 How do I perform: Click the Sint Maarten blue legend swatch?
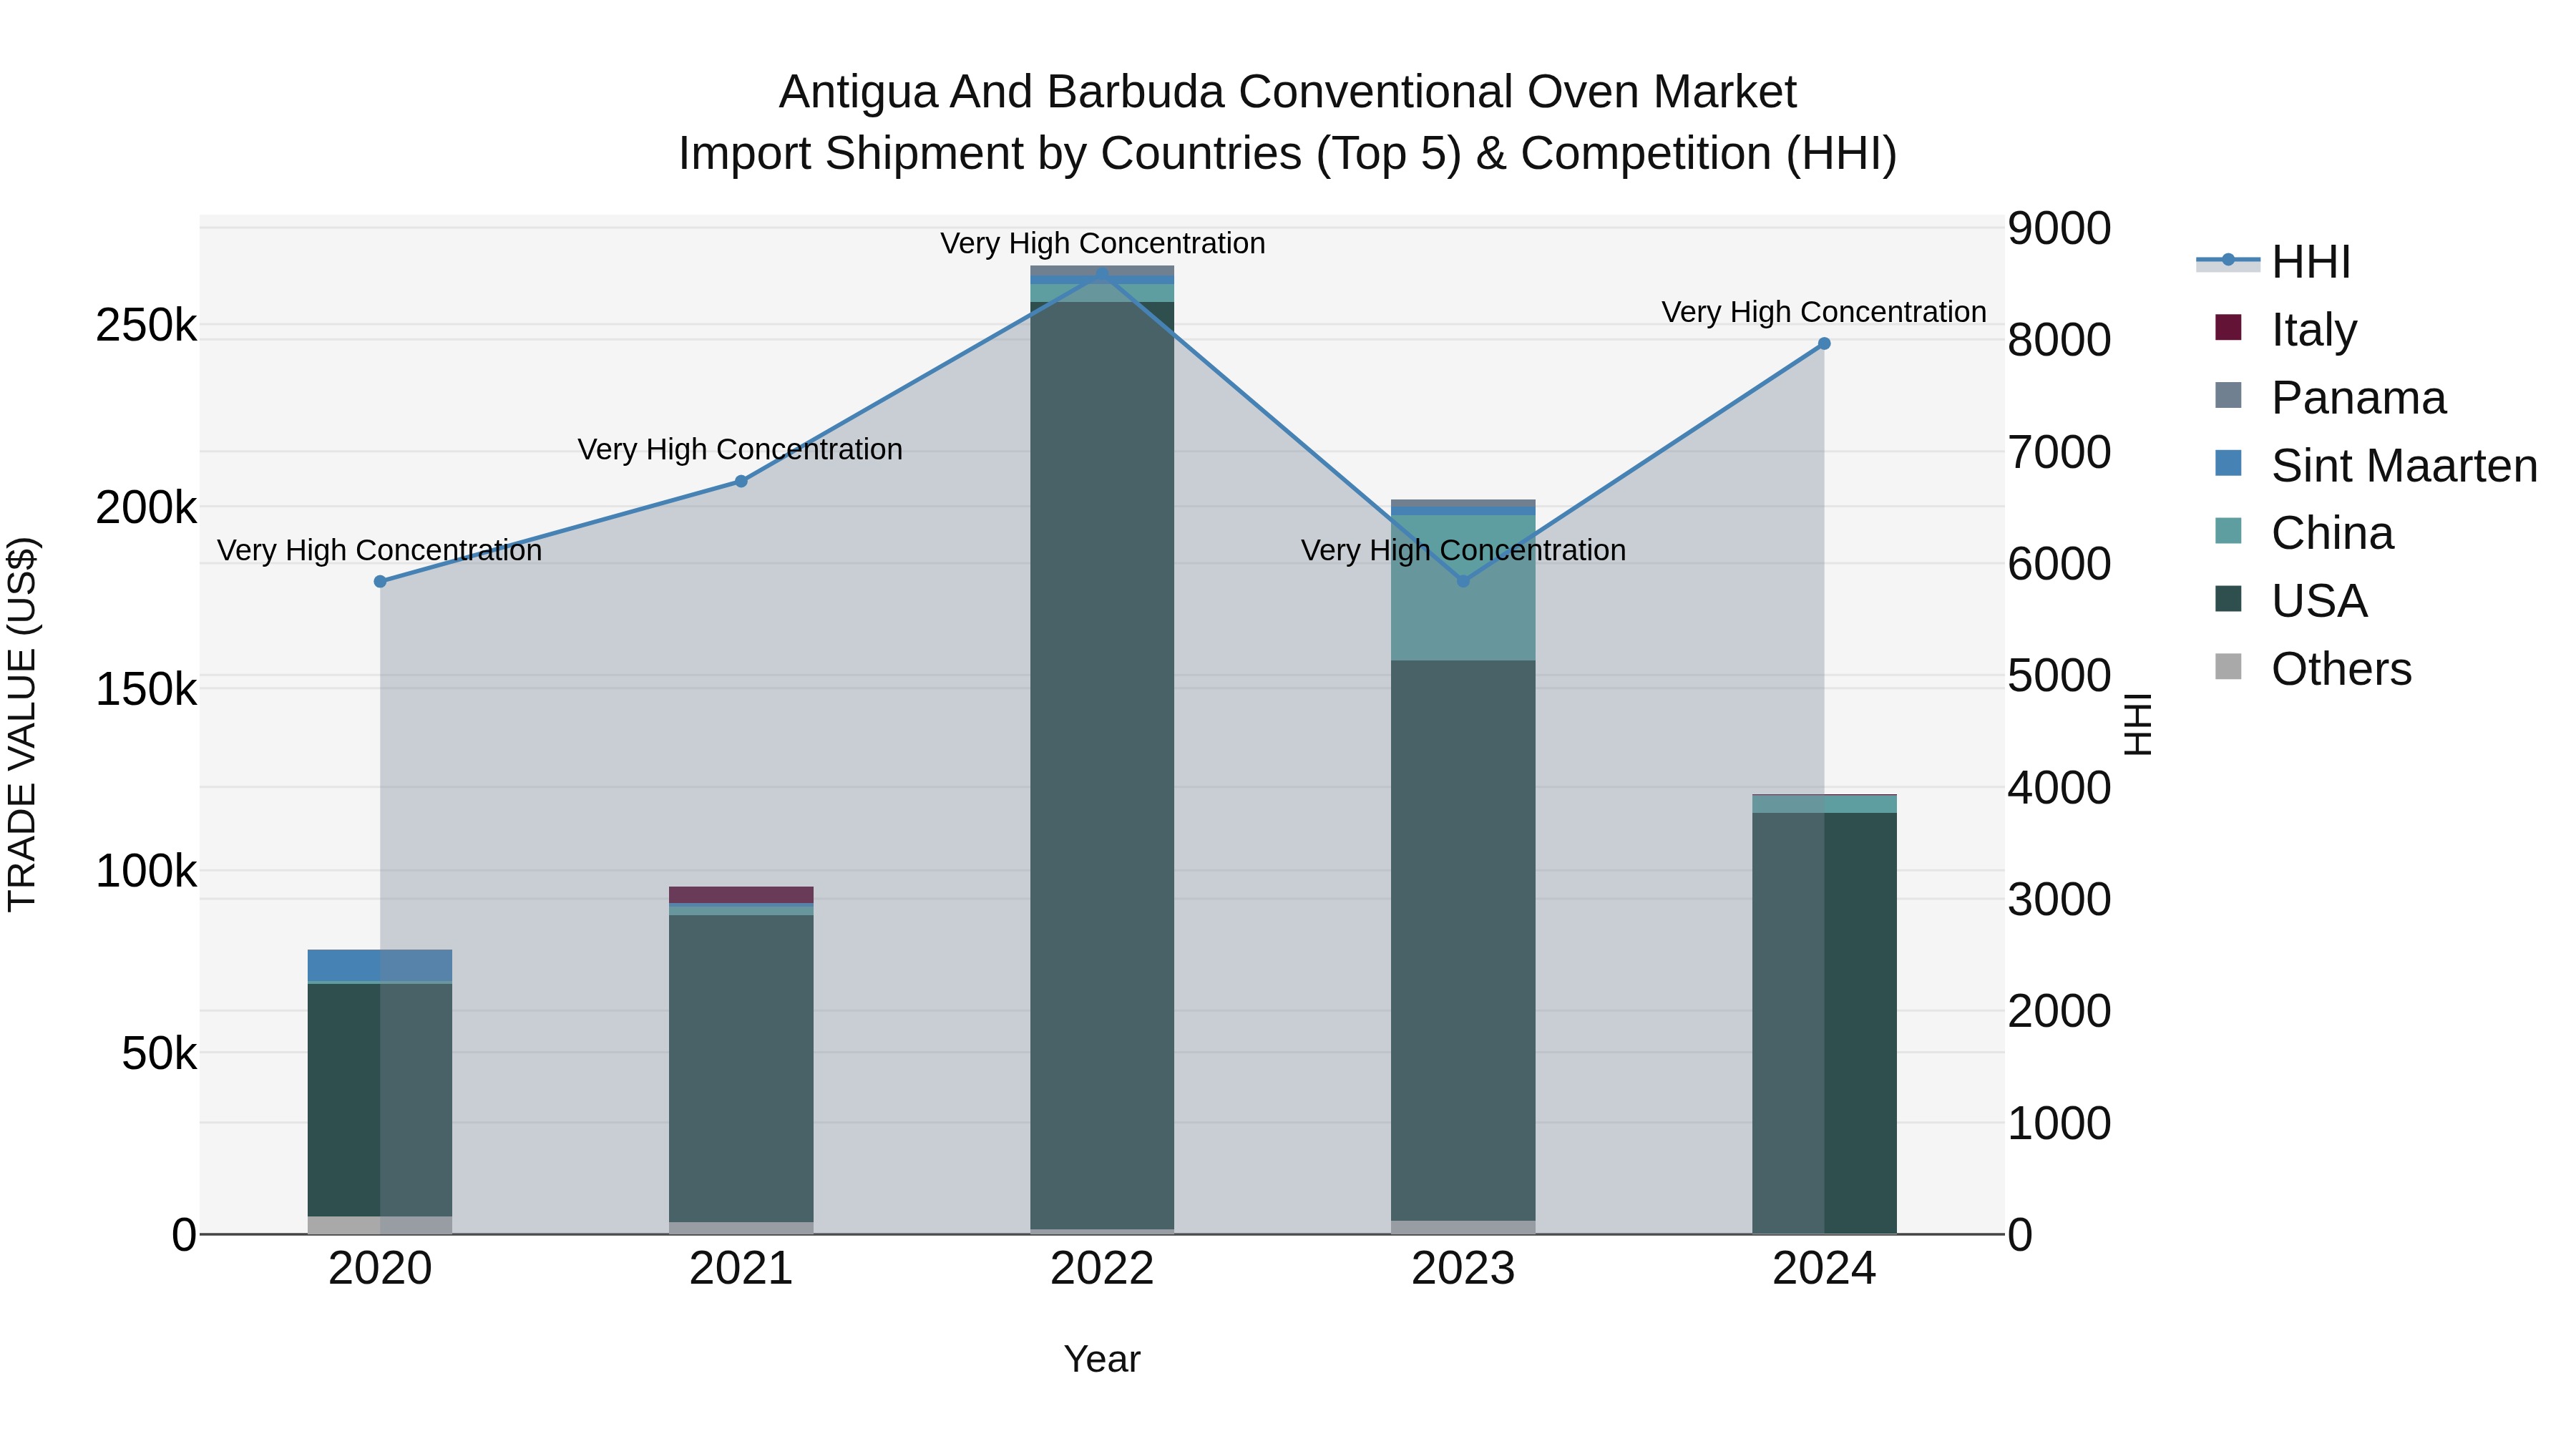(x=2228, y=463)
